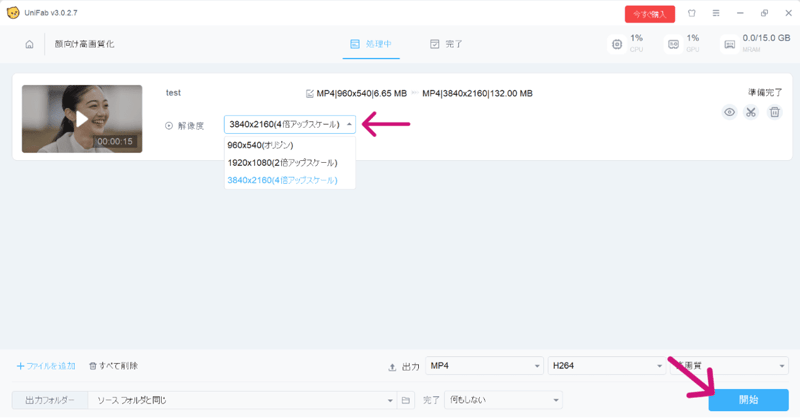The image size is (800, 418).
Task: Click the 顔向け高画質化 title label
Action: tap(85, 44)
